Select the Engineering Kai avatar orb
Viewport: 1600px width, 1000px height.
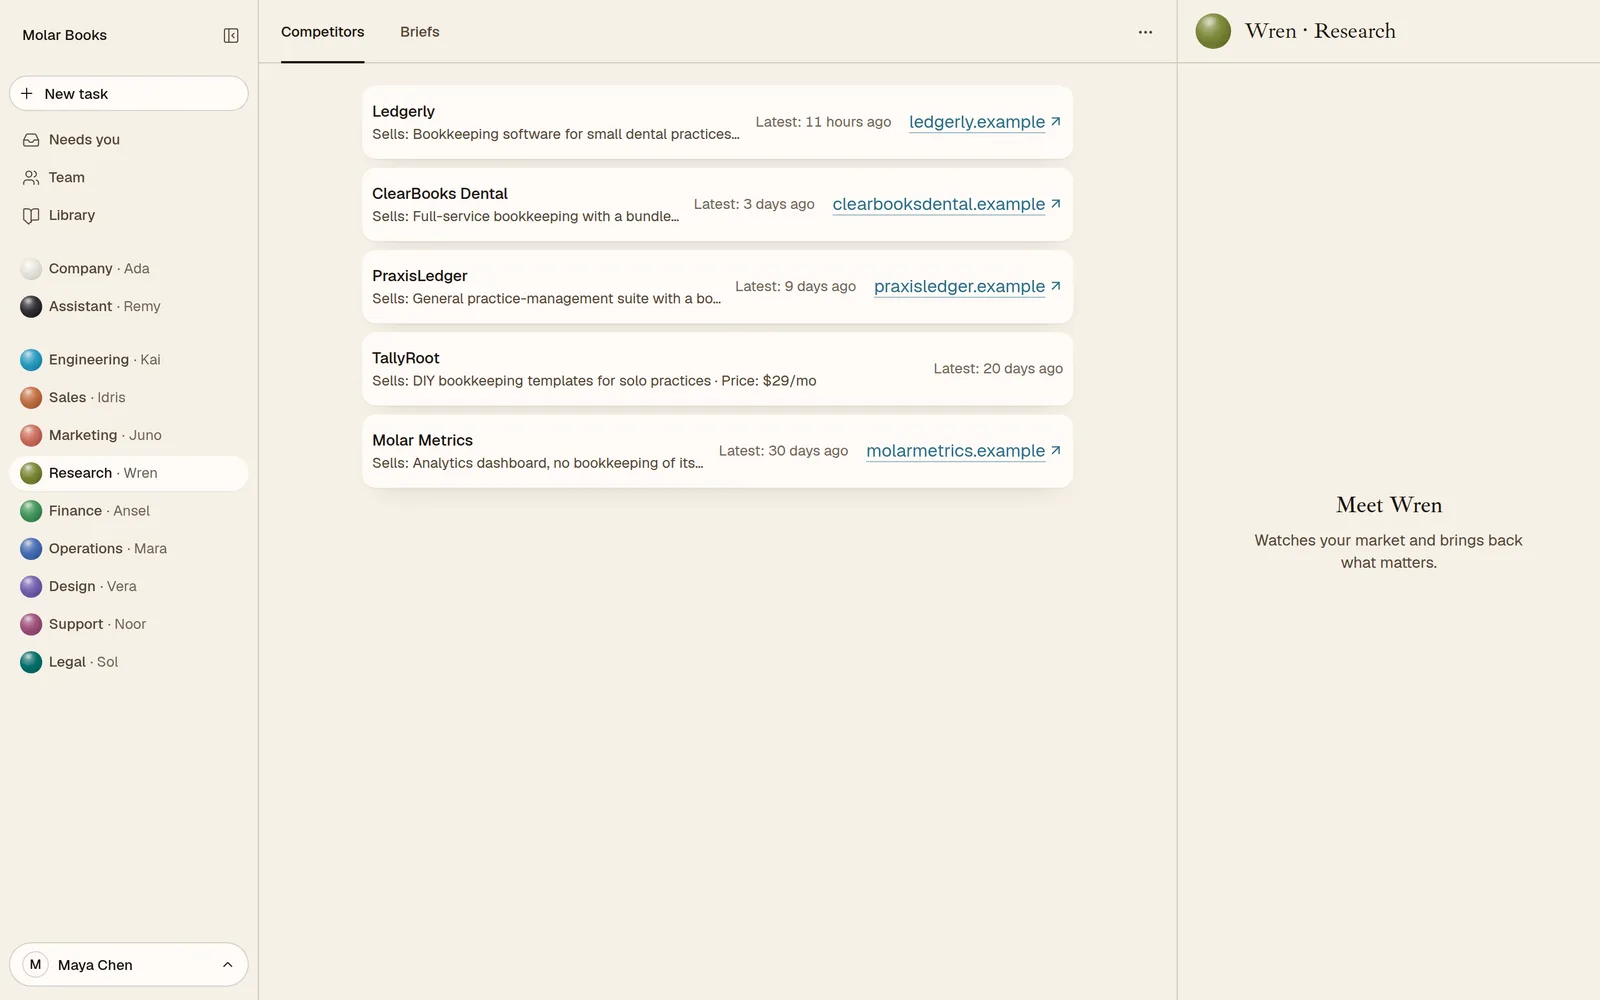point(31,360)
